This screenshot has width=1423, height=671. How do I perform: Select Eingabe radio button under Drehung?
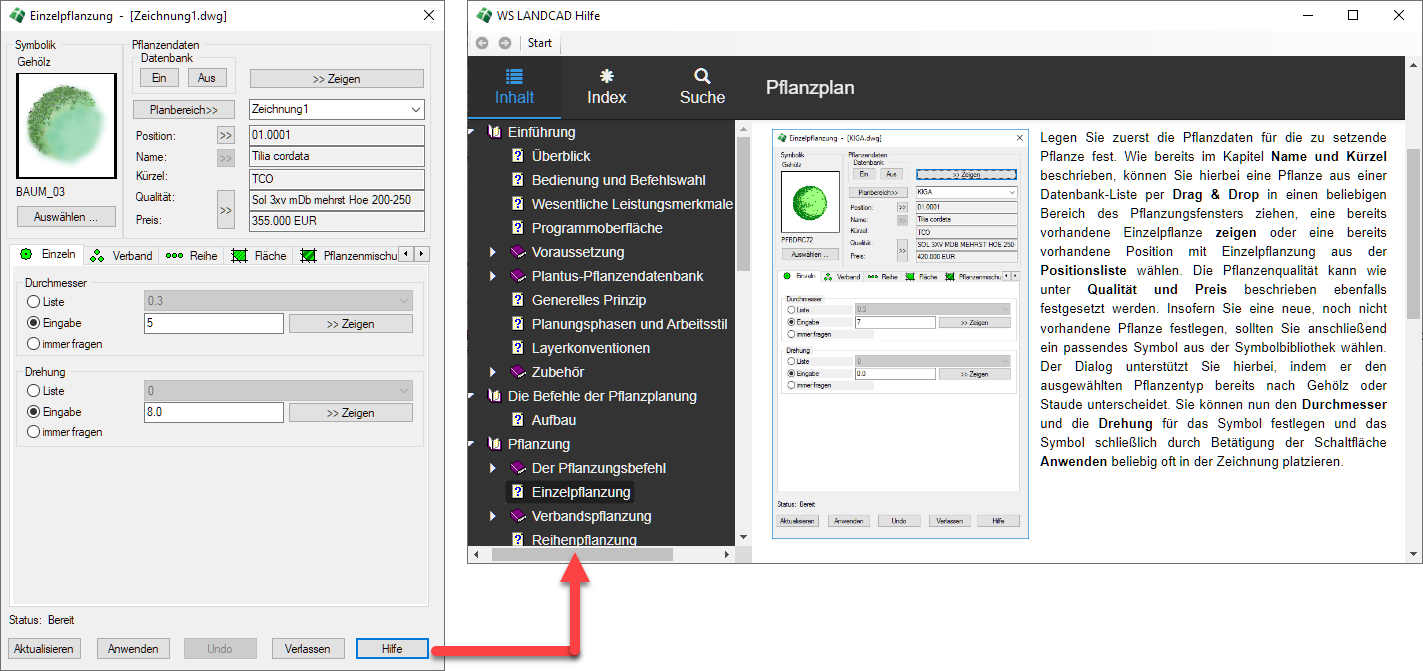[34, 412]
